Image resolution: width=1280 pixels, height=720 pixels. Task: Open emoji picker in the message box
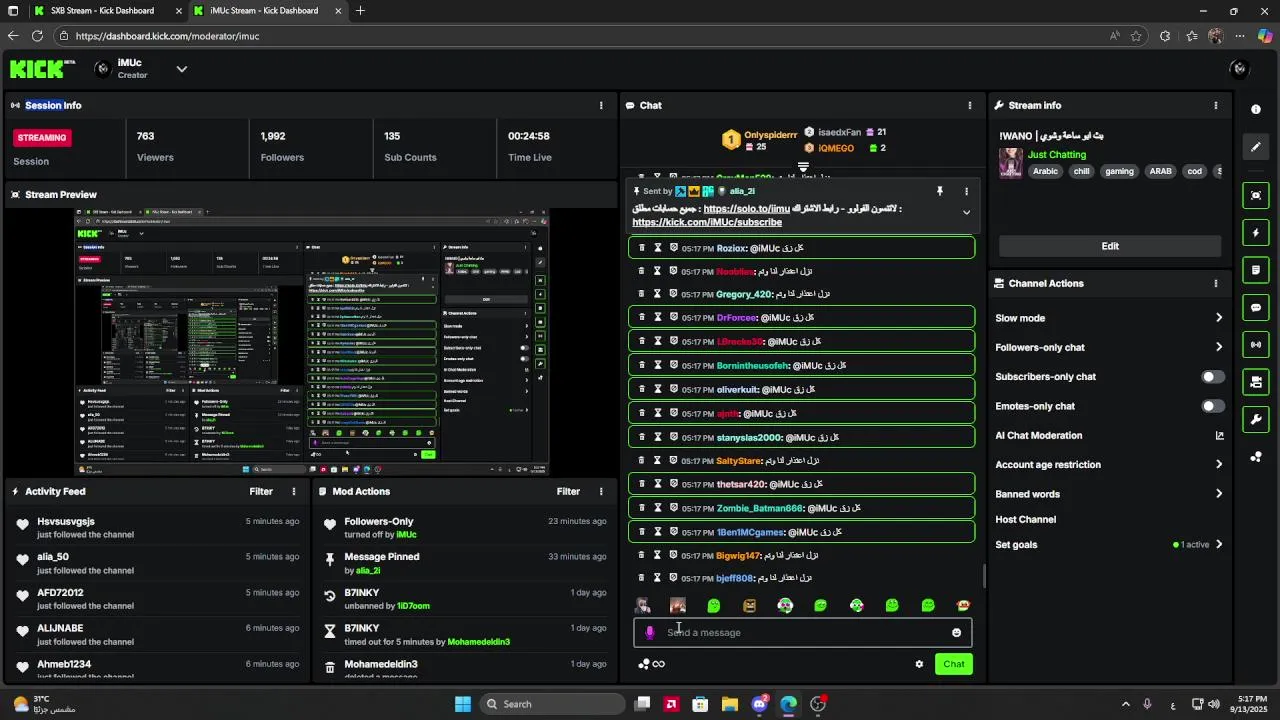coord(956,632)
